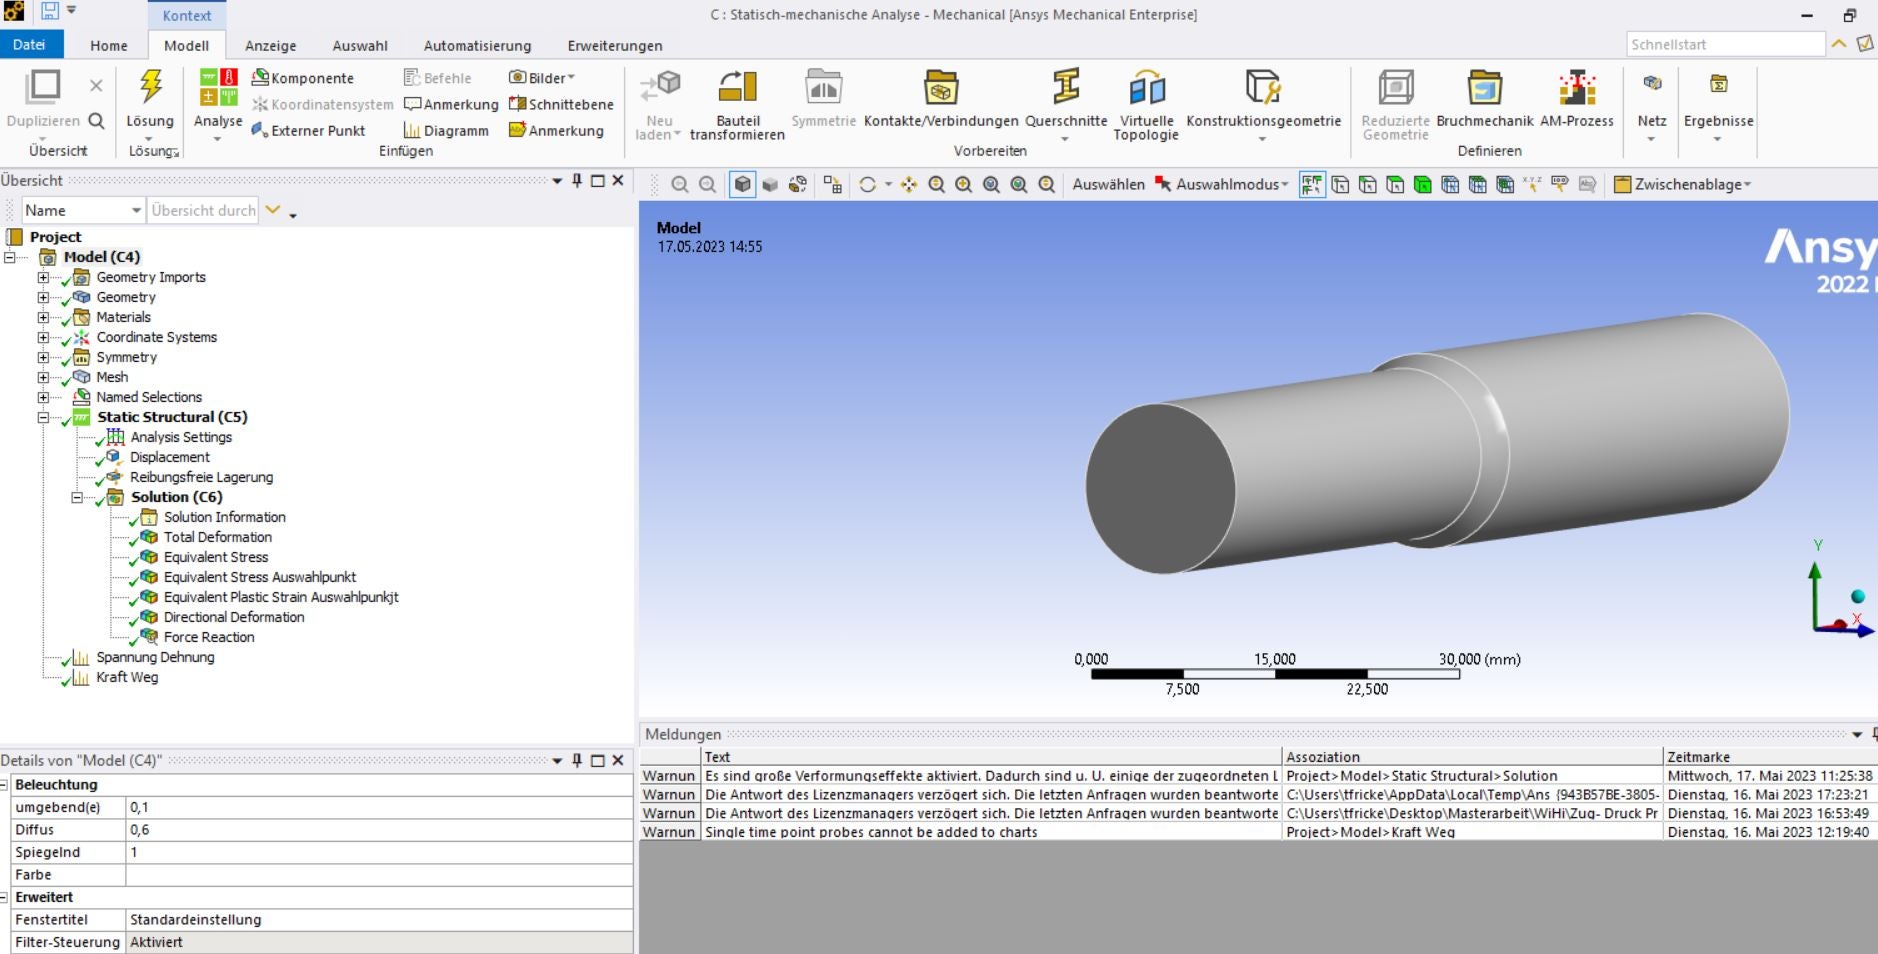Open the Ergebnisse ribbon icon

(x=1718, y=84)
